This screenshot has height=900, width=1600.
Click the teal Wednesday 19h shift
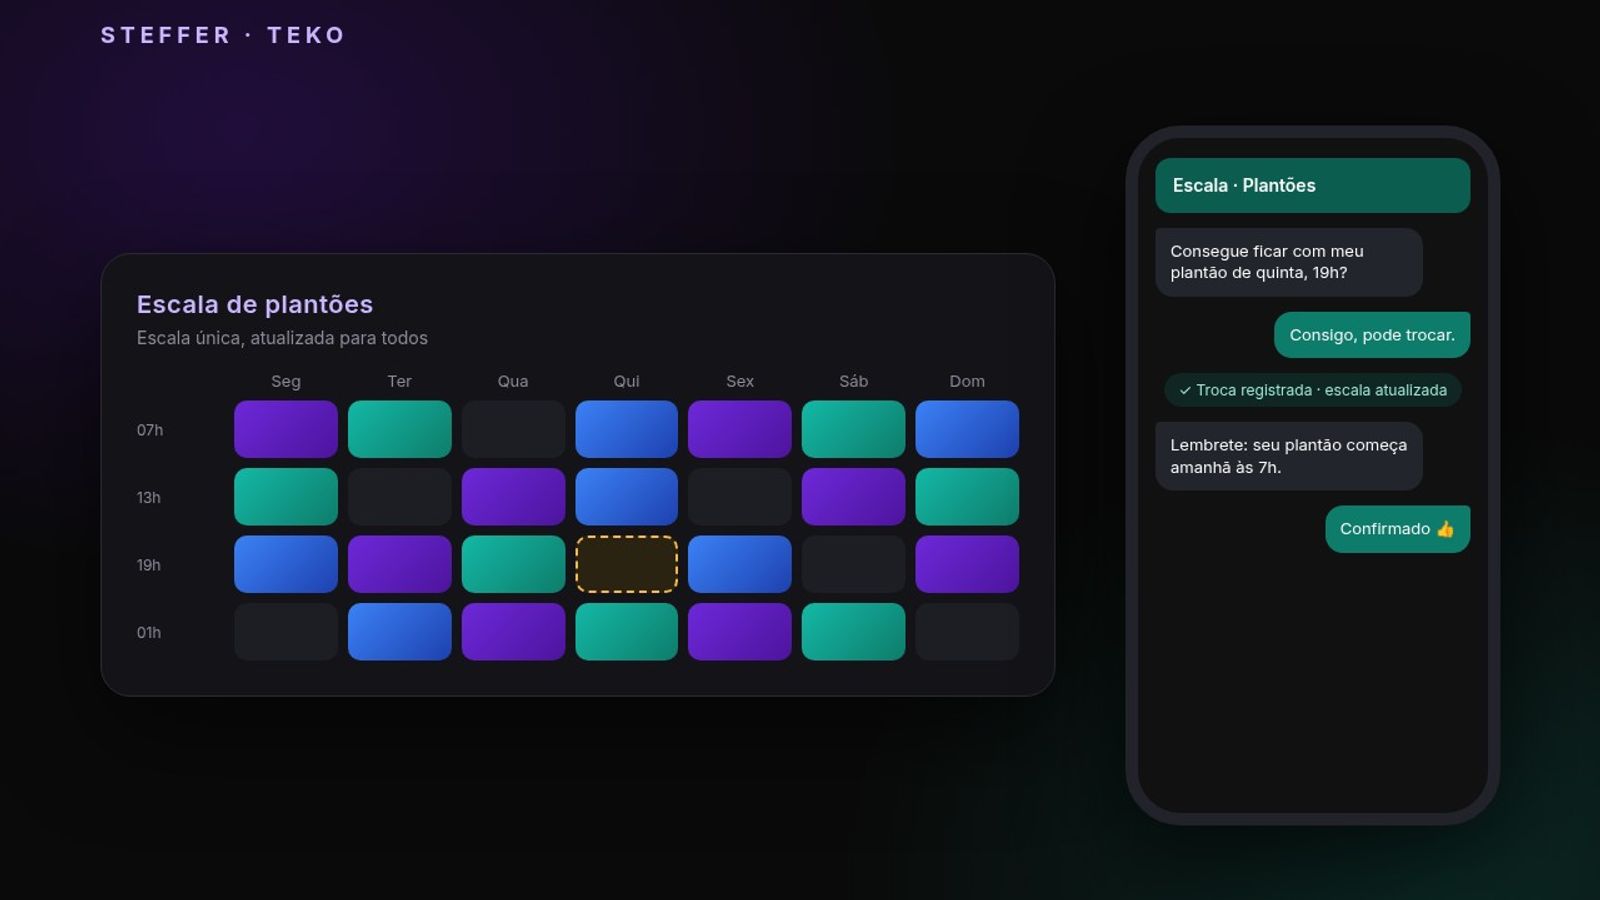click(513, 564)
